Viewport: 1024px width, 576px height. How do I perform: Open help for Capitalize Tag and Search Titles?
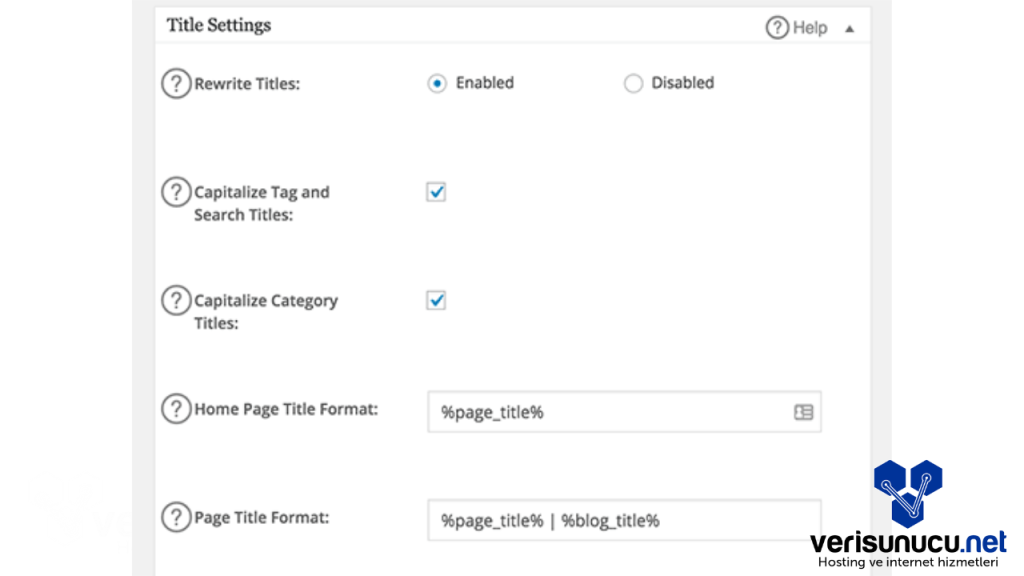tap(175, 192)
